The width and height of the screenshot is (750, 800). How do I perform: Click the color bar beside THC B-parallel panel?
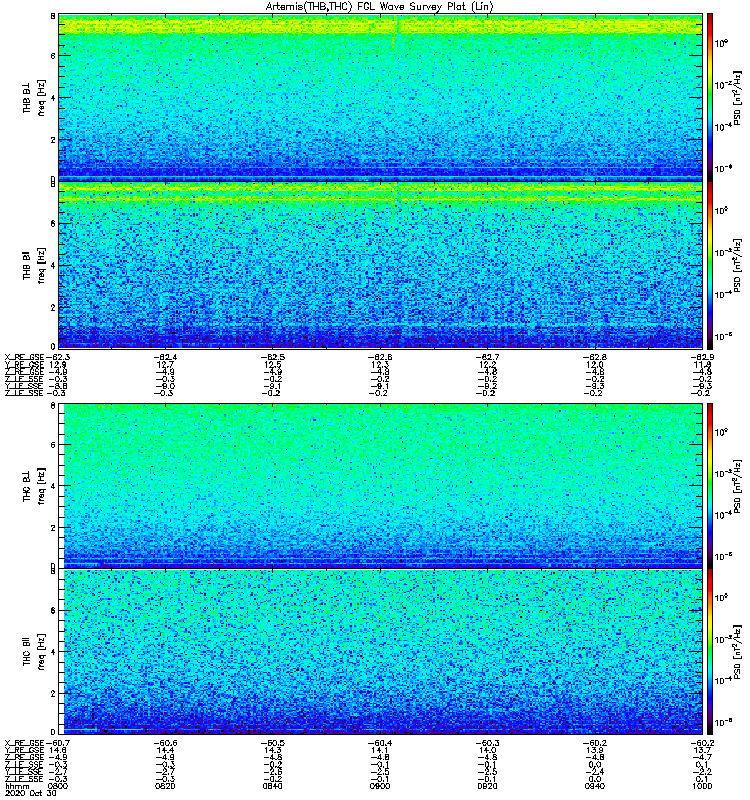pos(710,652)
